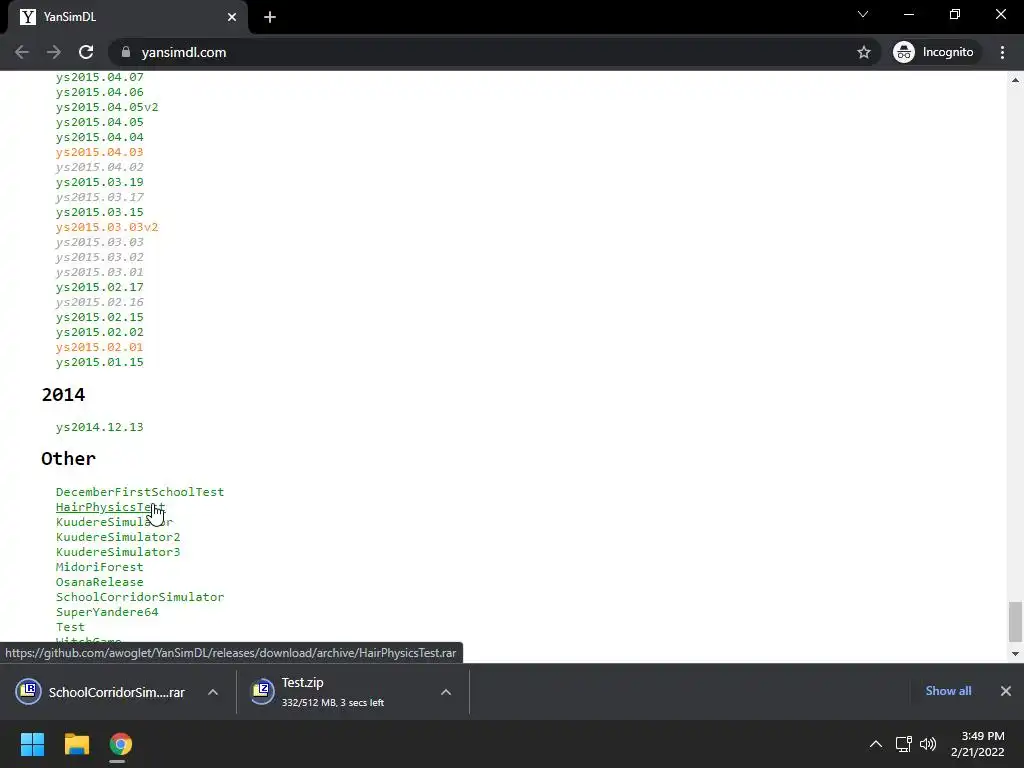This screenshot has height=768, width=1024.
Task: Download the OsanaRelease build
Action: click(99, 582)
